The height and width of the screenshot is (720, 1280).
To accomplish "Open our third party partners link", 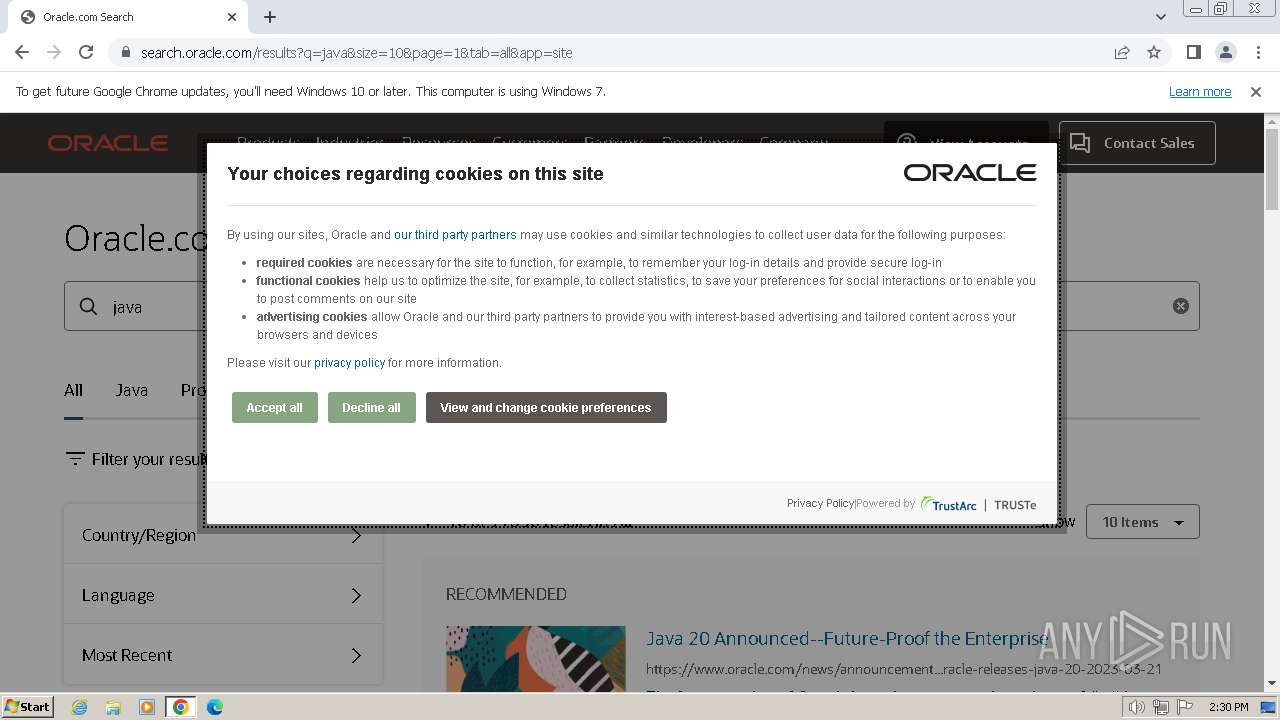I will click(455, 235).
